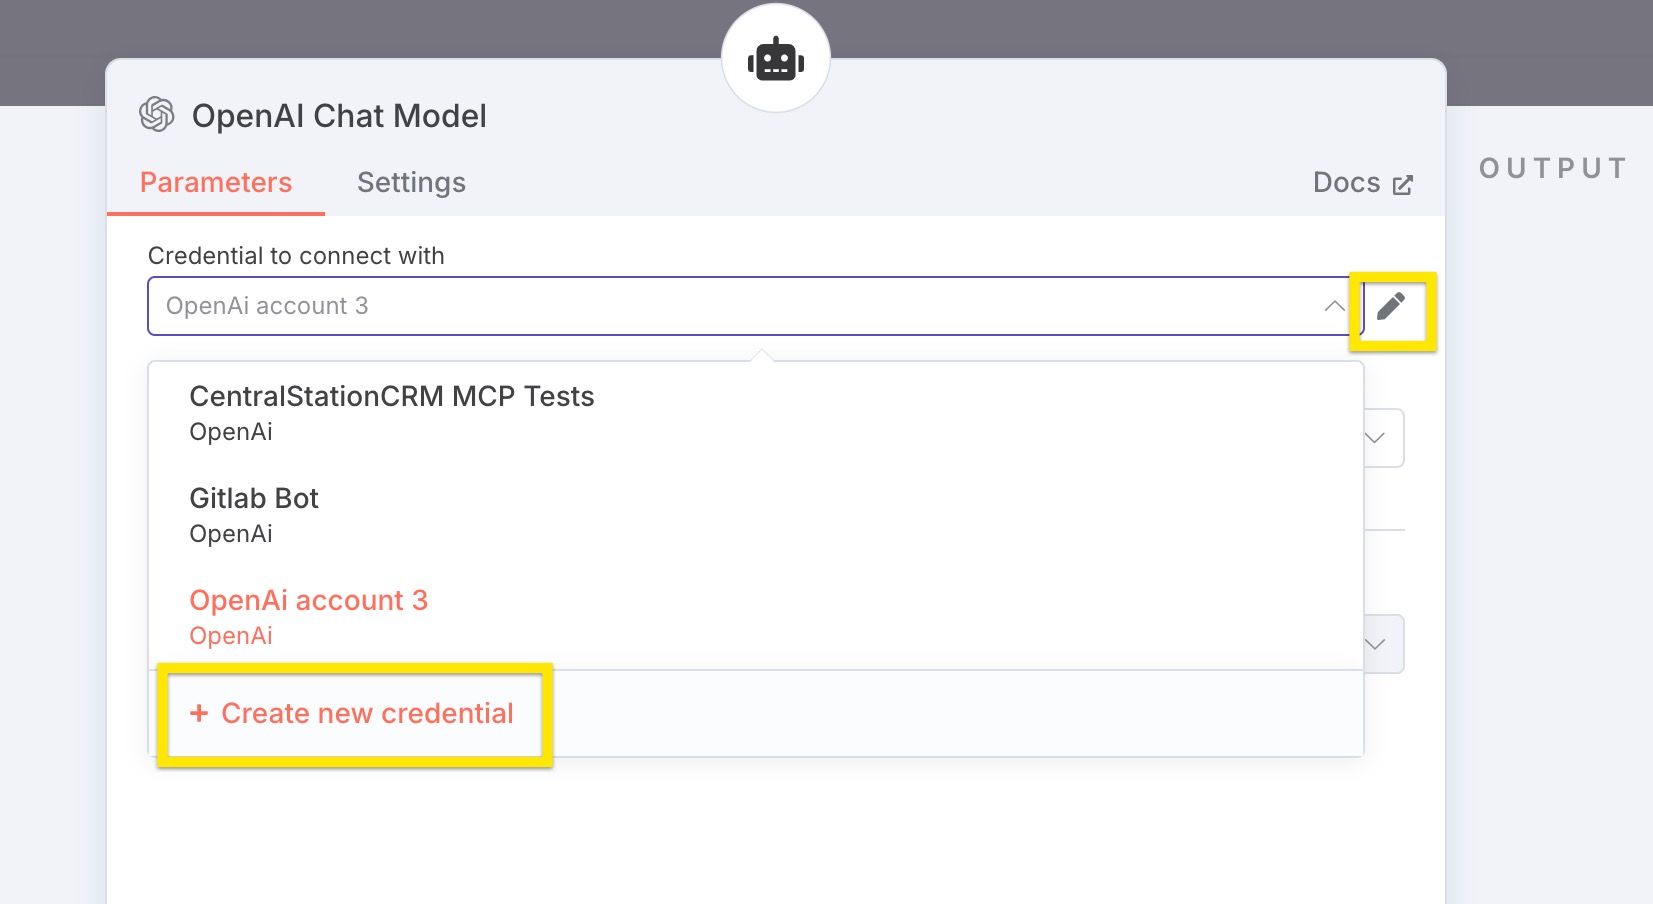Click the OpenAI Chat Model node title

click(339, 116)
